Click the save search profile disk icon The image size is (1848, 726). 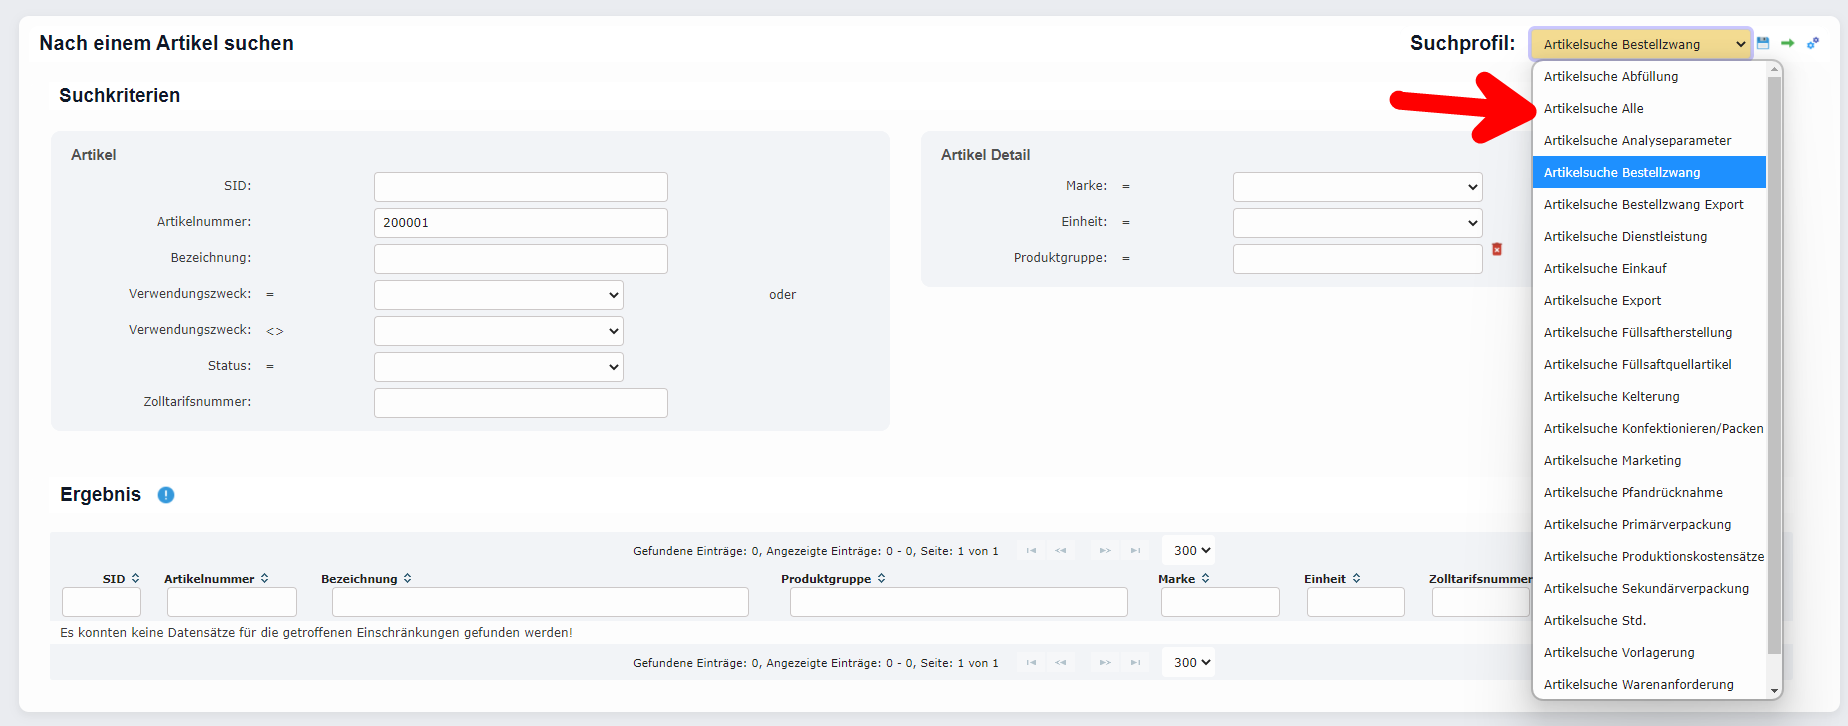[x=1763, y=43]
